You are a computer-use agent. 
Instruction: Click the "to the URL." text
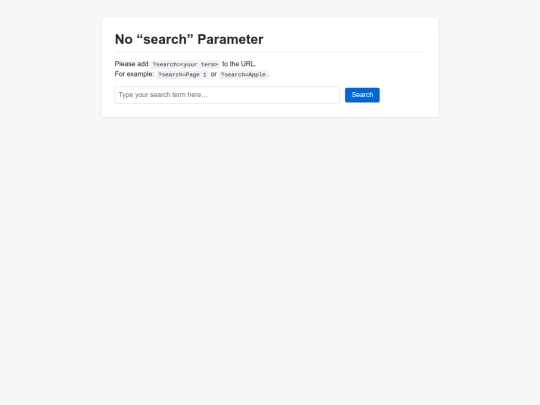click(x=239, y=64)
